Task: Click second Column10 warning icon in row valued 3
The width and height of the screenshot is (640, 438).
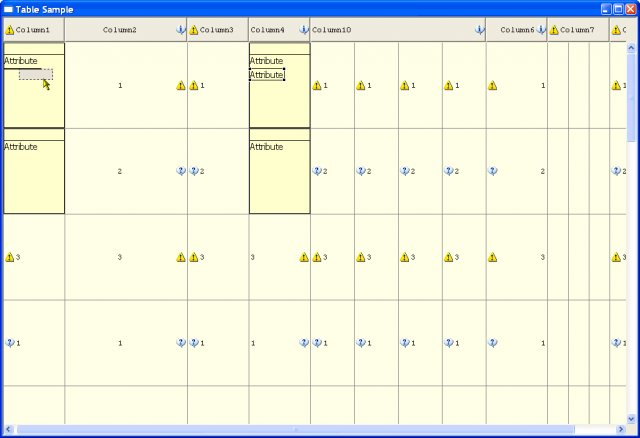Action: [361, 257]
